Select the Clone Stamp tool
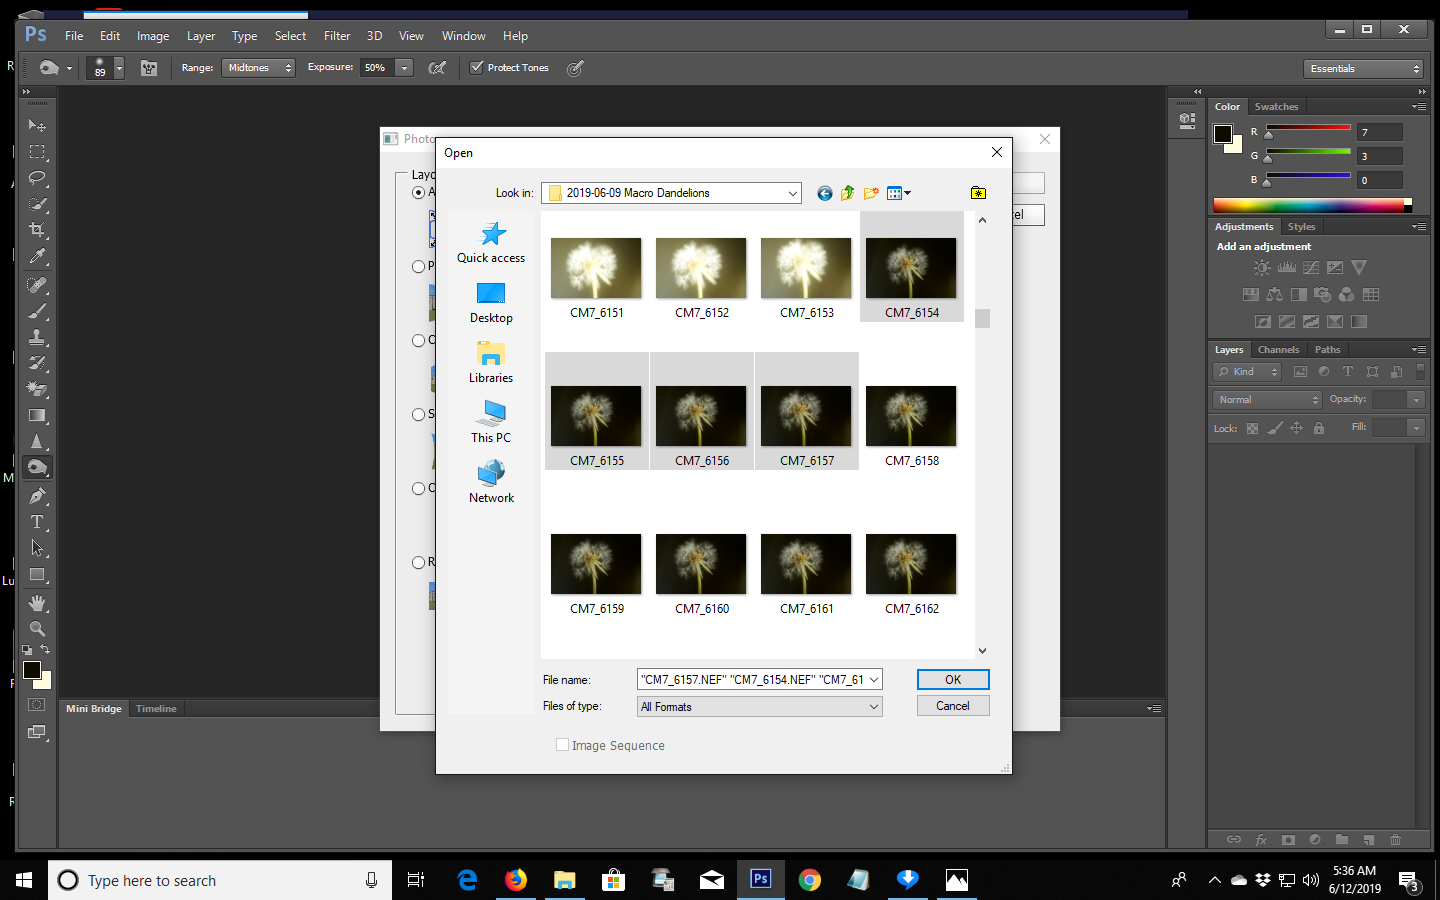Screen dimensions: 1440x900 tap(37, 335)
